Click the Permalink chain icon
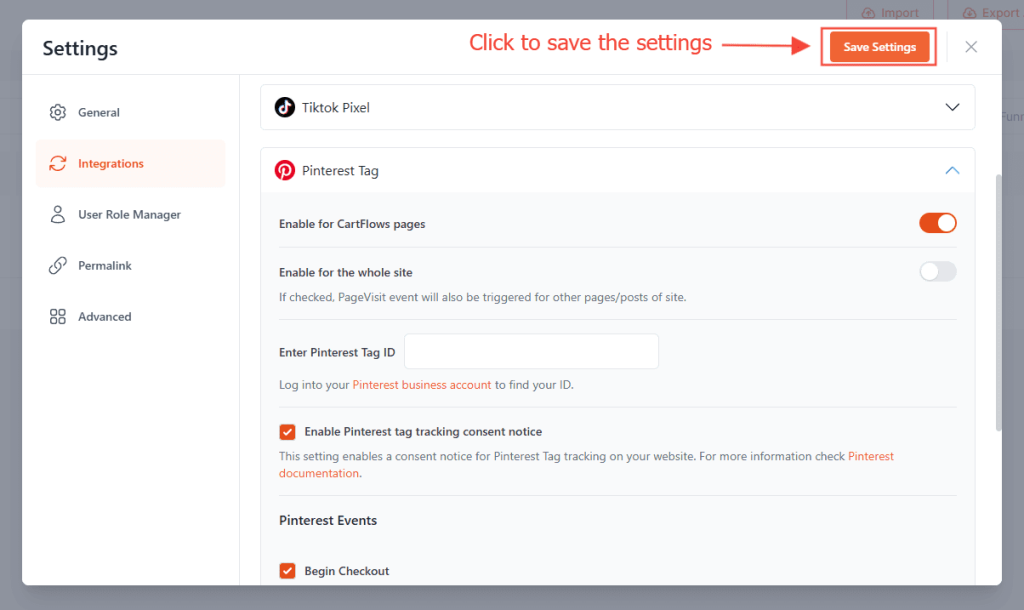The width and height of the screenshot is (1024, 610). click(60, 265)
